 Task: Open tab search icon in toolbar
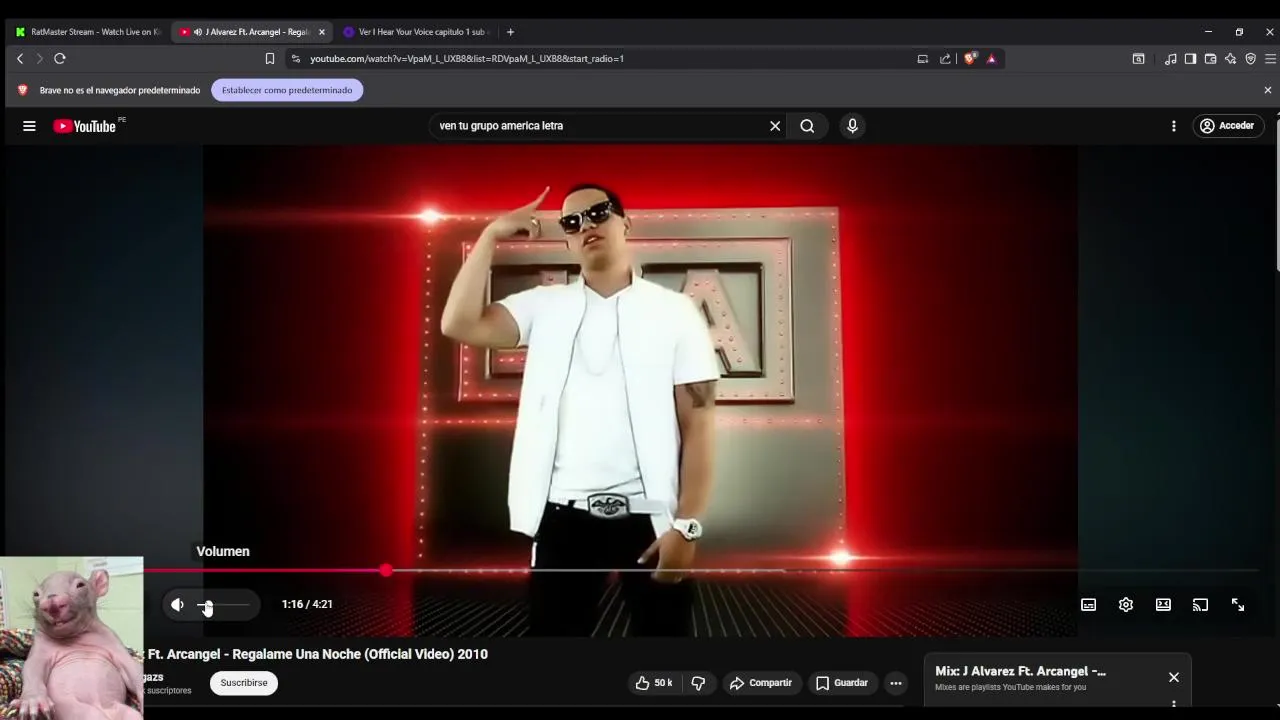1138,59
